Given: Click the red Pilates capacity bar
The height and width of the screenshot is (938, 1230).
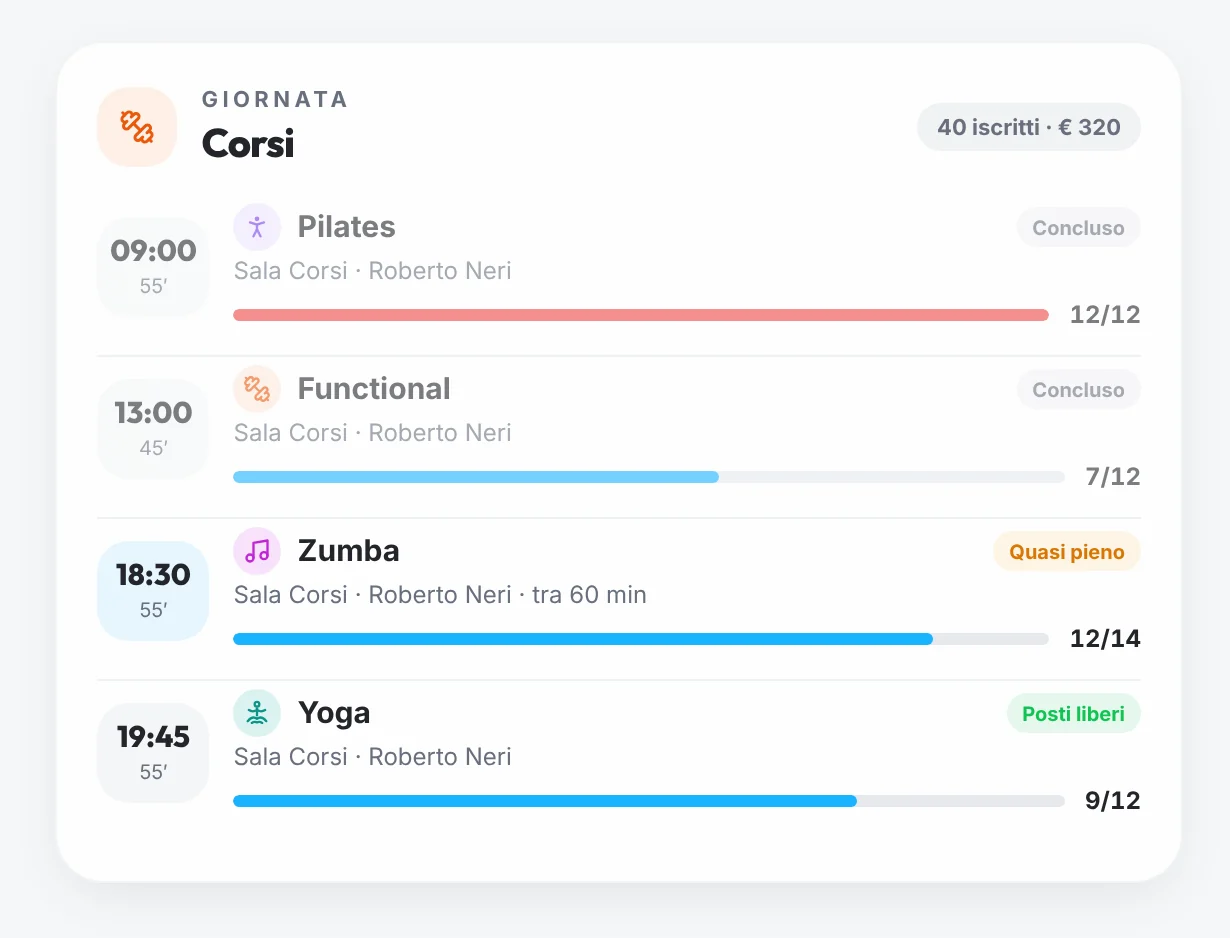Looking at the screenshot, I should (x=641, y=315).
